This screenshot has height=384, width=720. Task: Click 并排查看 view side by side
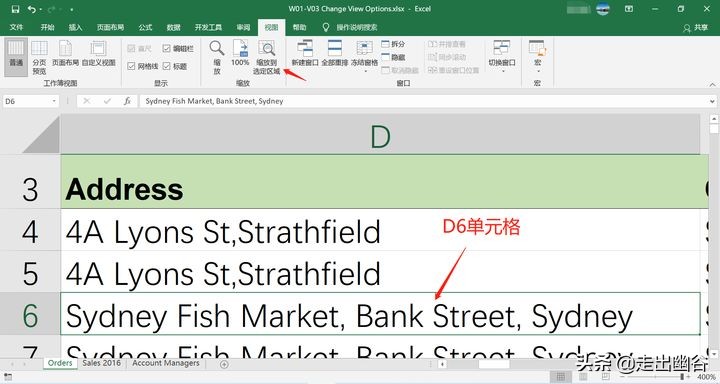447,44
